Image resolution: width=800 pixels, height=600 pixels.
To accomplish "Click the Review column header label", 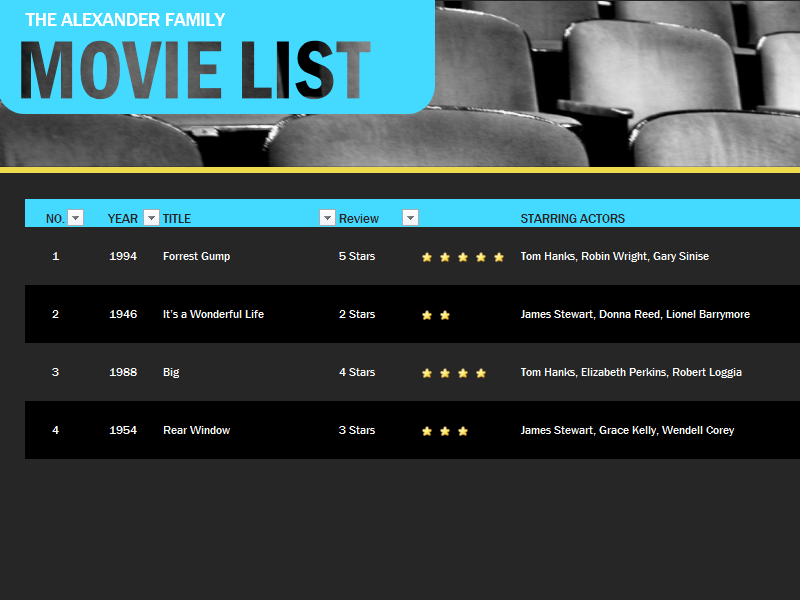I will 359,219.
